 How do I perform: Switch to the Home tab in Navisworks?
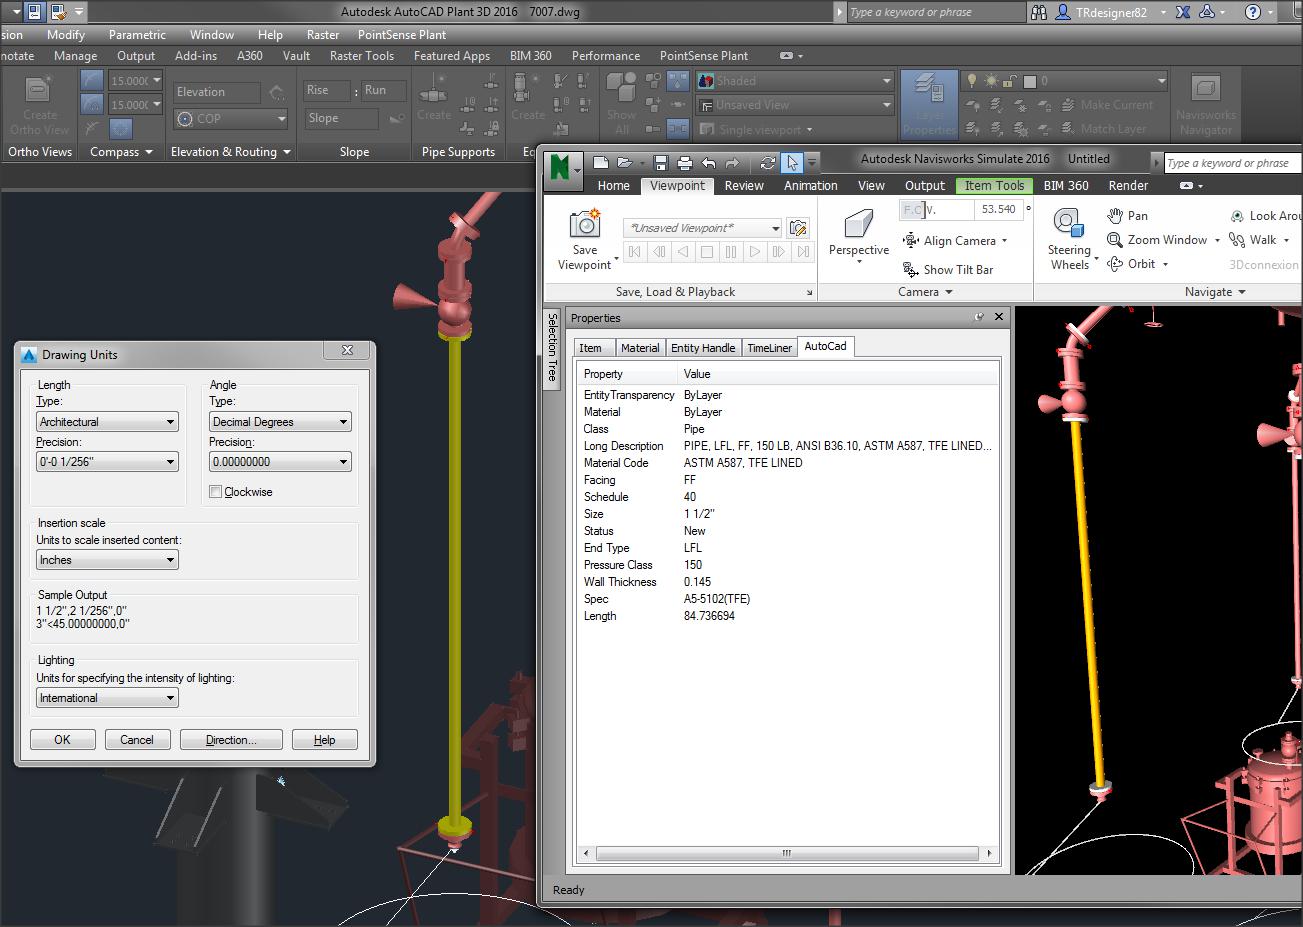613,186
